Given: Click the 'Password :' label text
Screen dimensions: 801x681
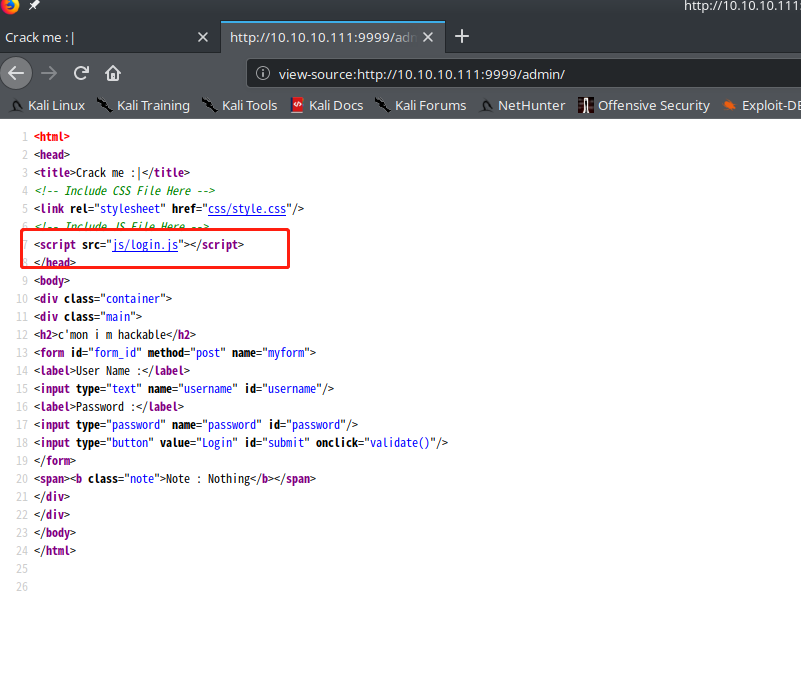Looking at the screenshot, I should tap(105, 407).
